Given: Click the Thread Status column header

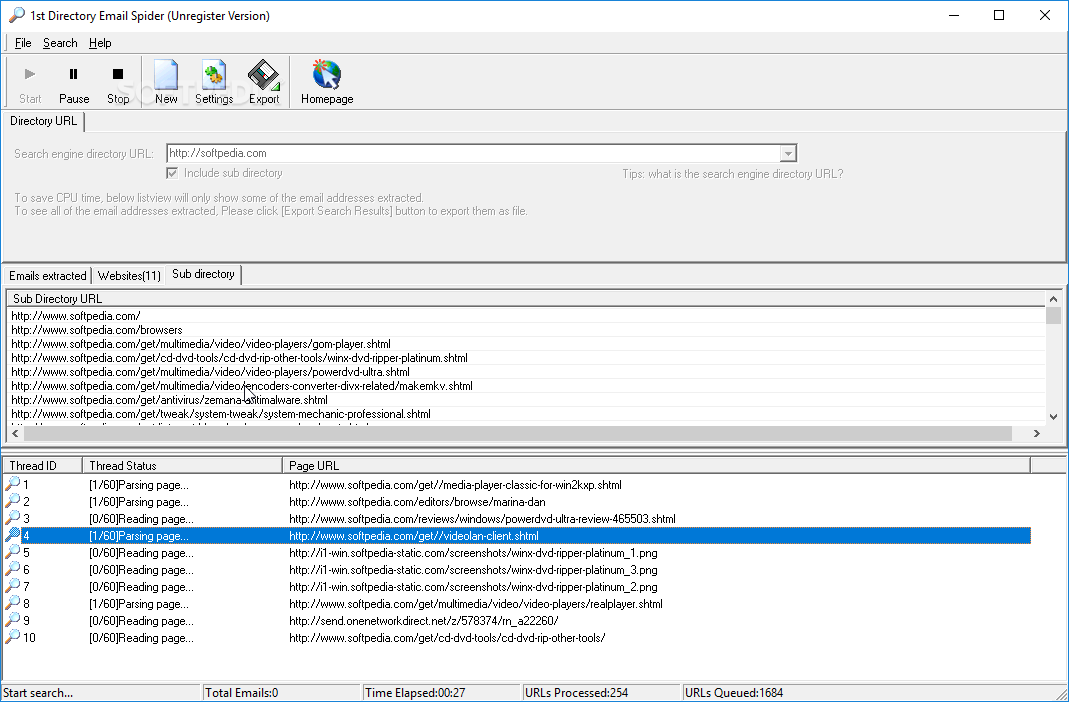Looking at the screenshot, I should [182, 466].
